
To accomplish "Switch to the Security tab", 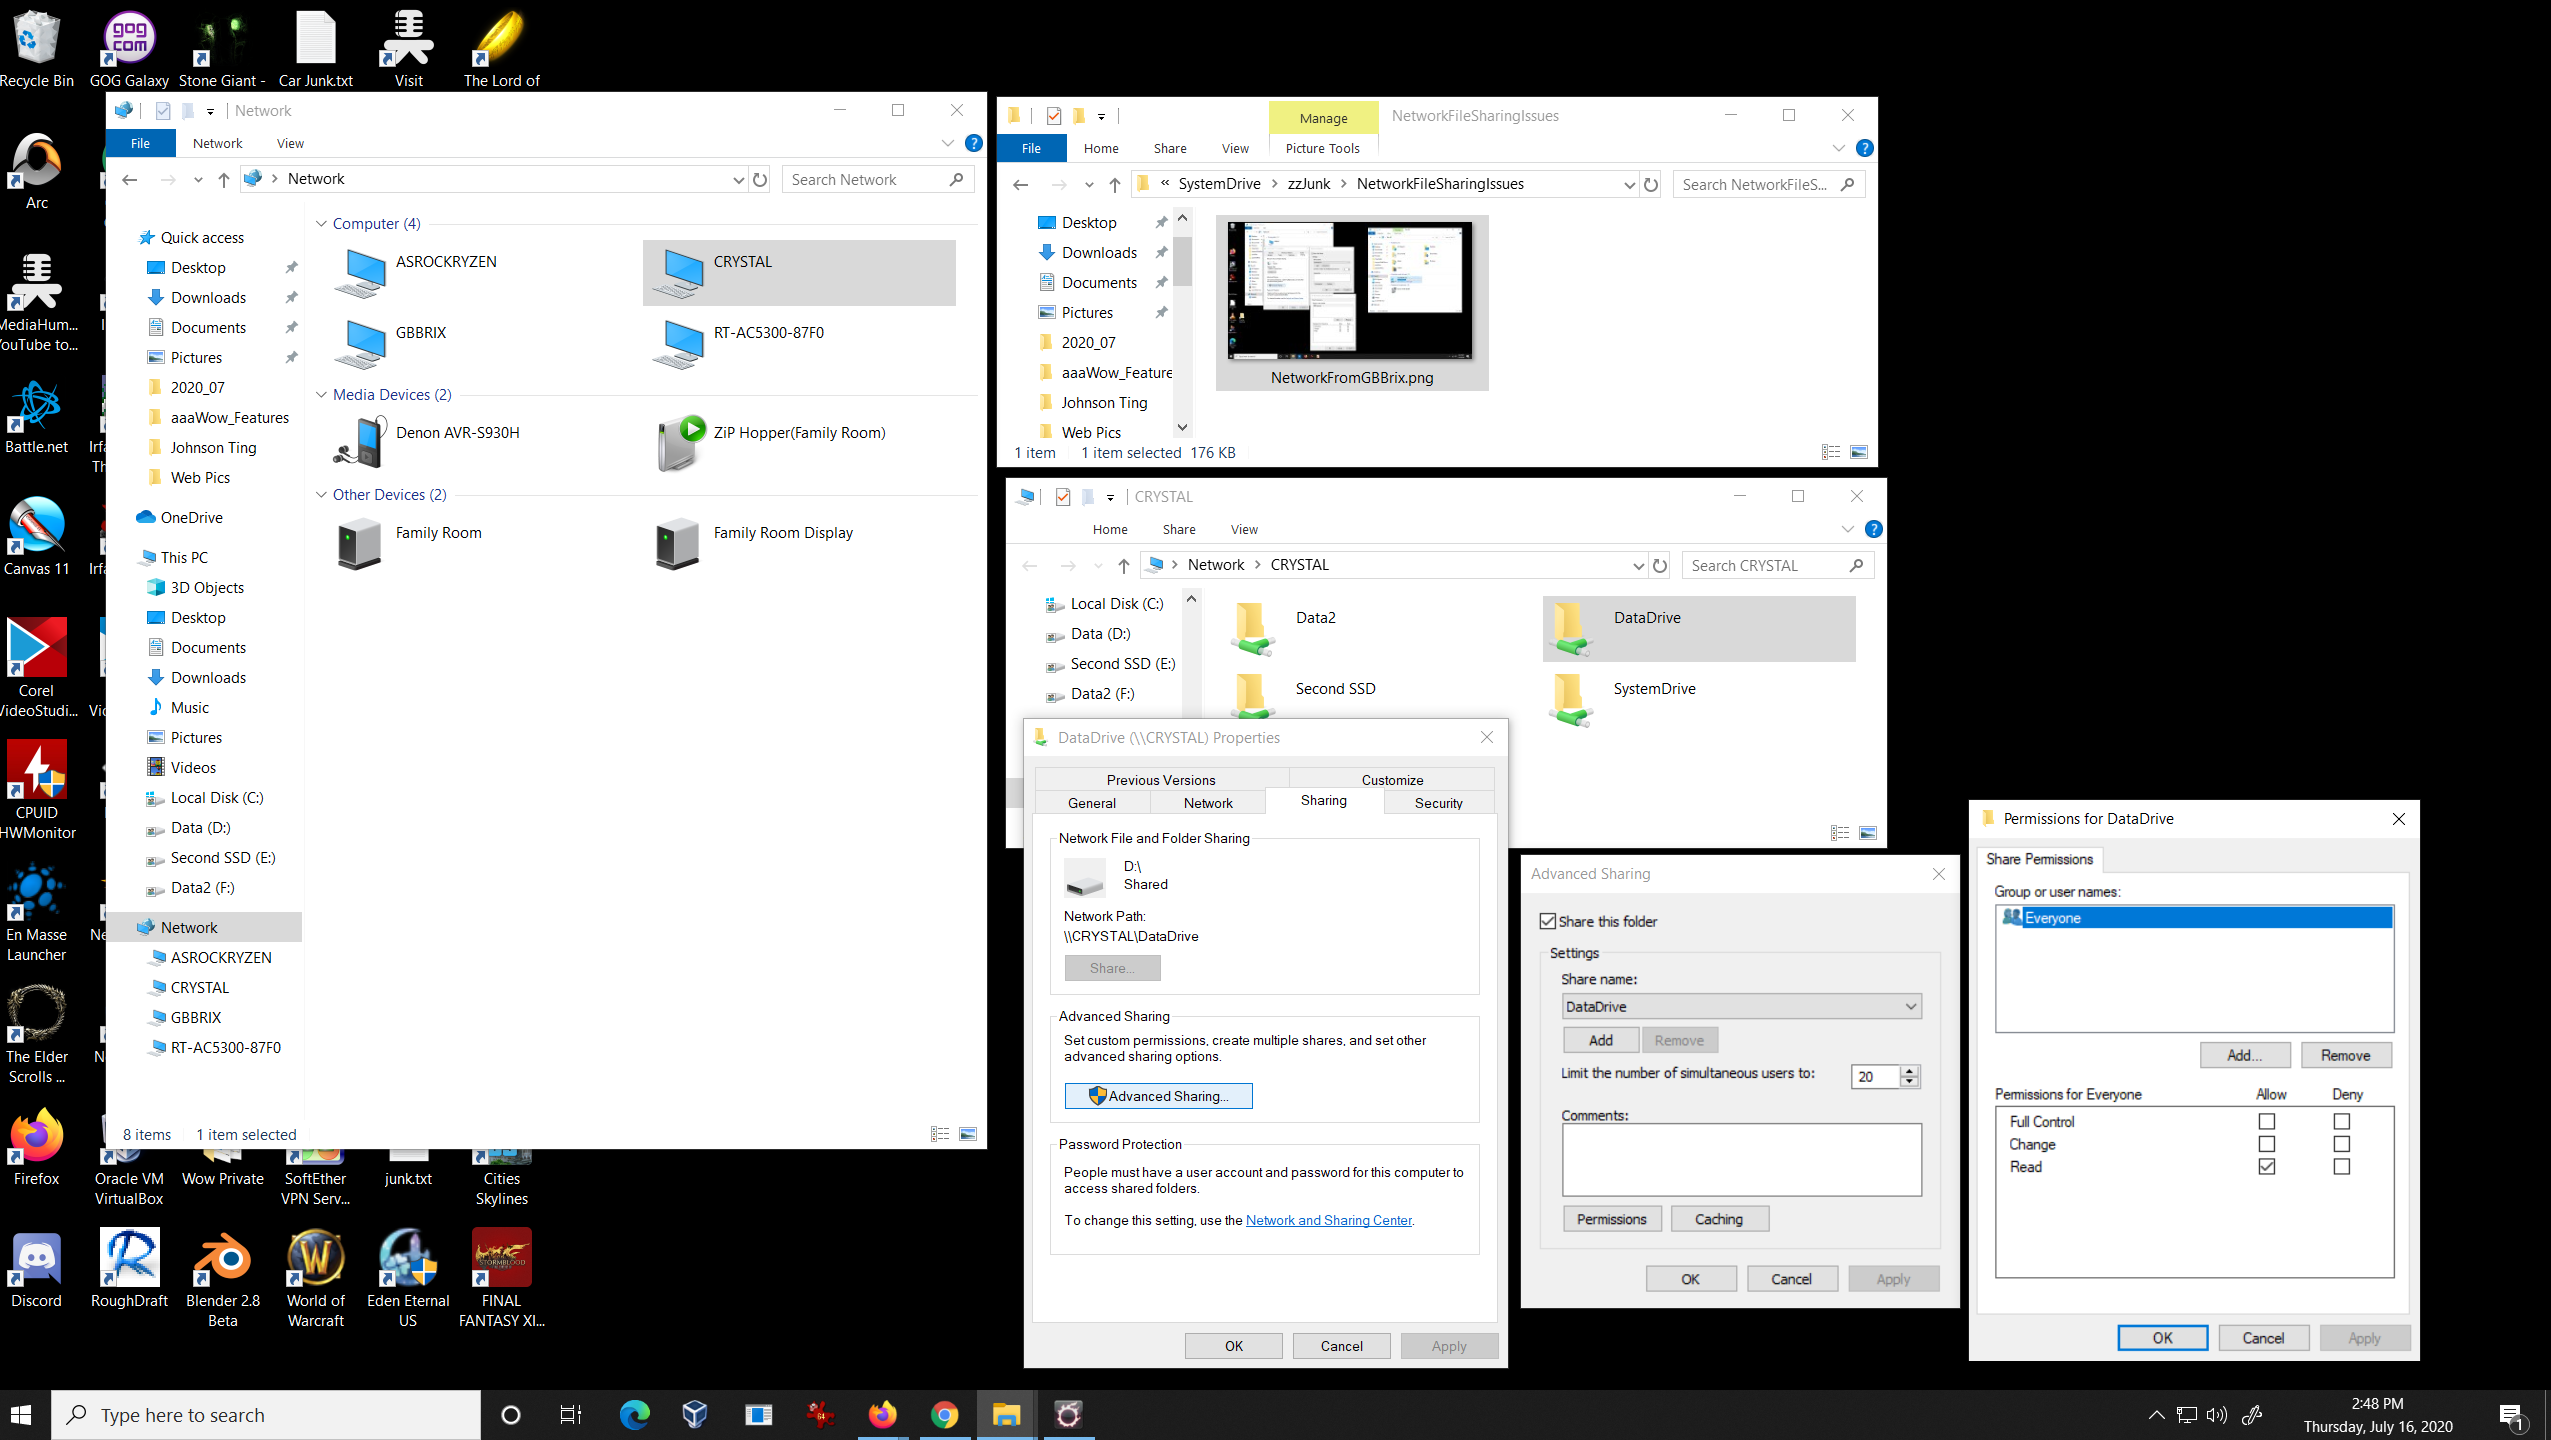I will 1438,803.
